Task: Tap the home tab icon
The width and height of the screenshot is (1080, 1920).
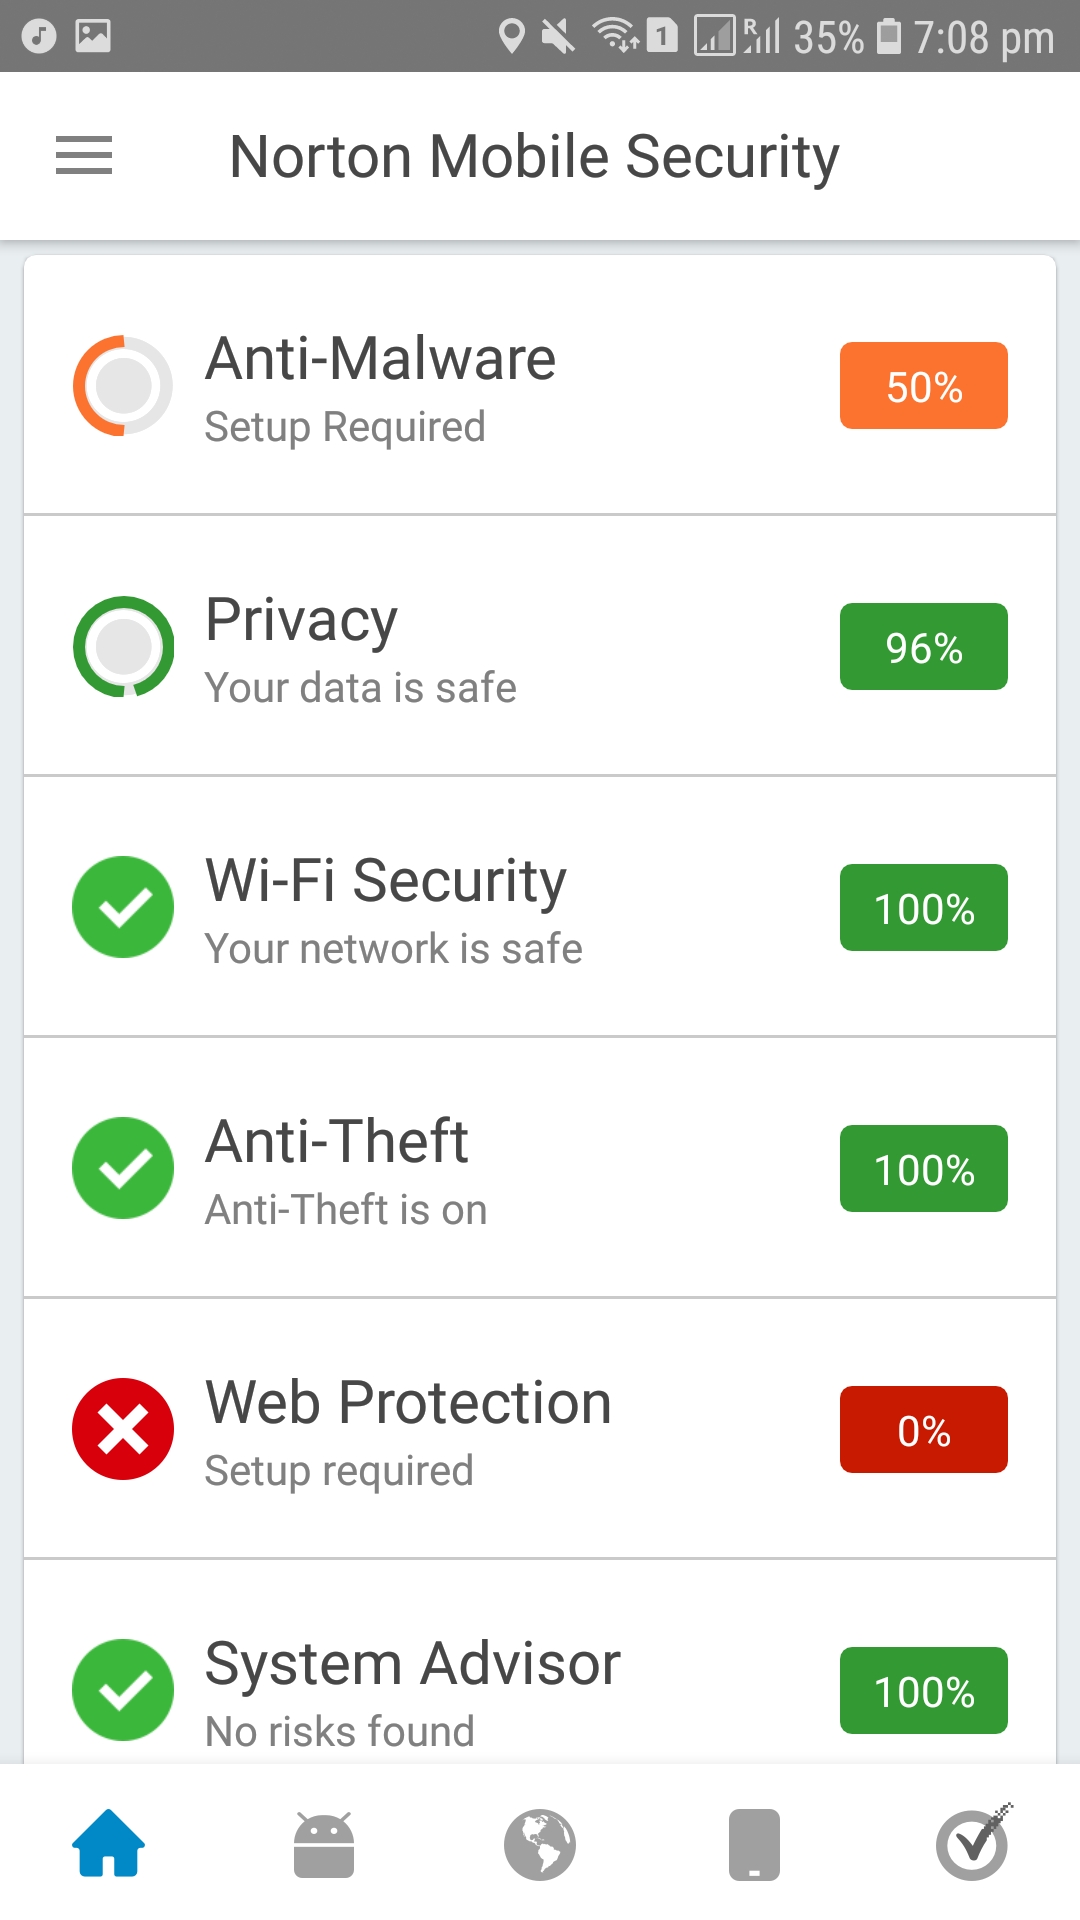Action: pyautogui.click(x=109, y=1843)
